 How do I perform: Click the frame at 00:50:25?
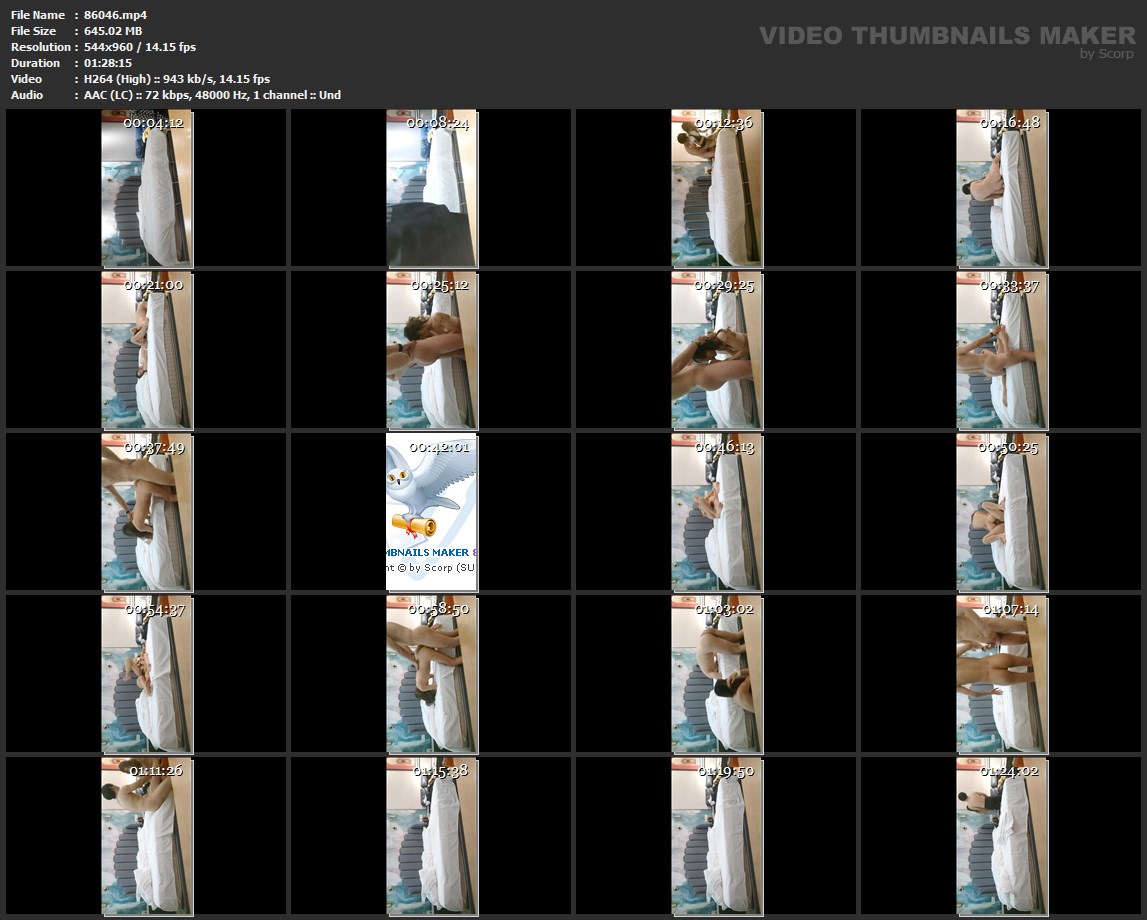[x=1002, y=512]
